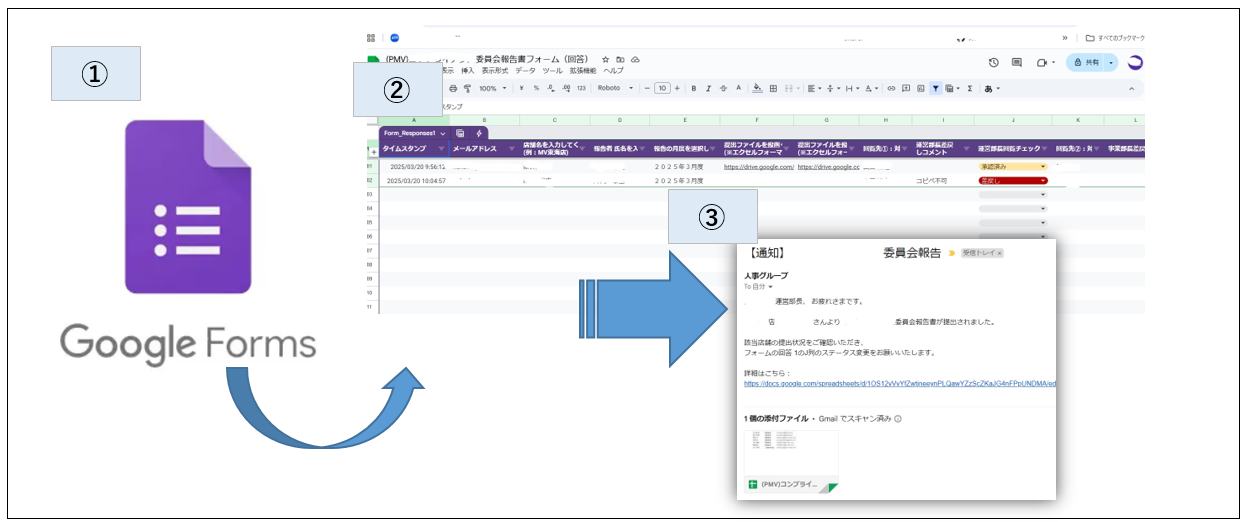Open the 承認済み status dropdown
Viewport: 1248px width, 522px height.
pos(1013,166)
